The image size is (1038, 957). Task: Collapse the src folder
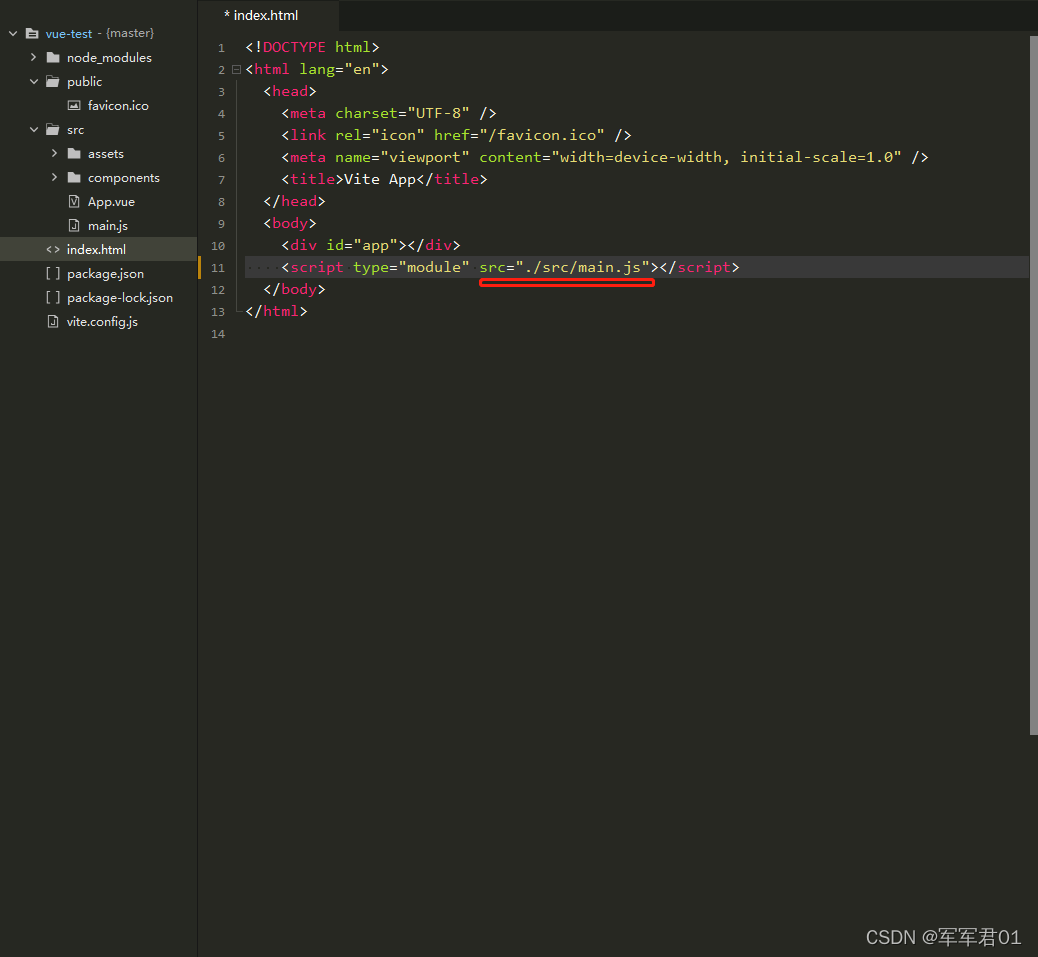click(x=33, y=129)
